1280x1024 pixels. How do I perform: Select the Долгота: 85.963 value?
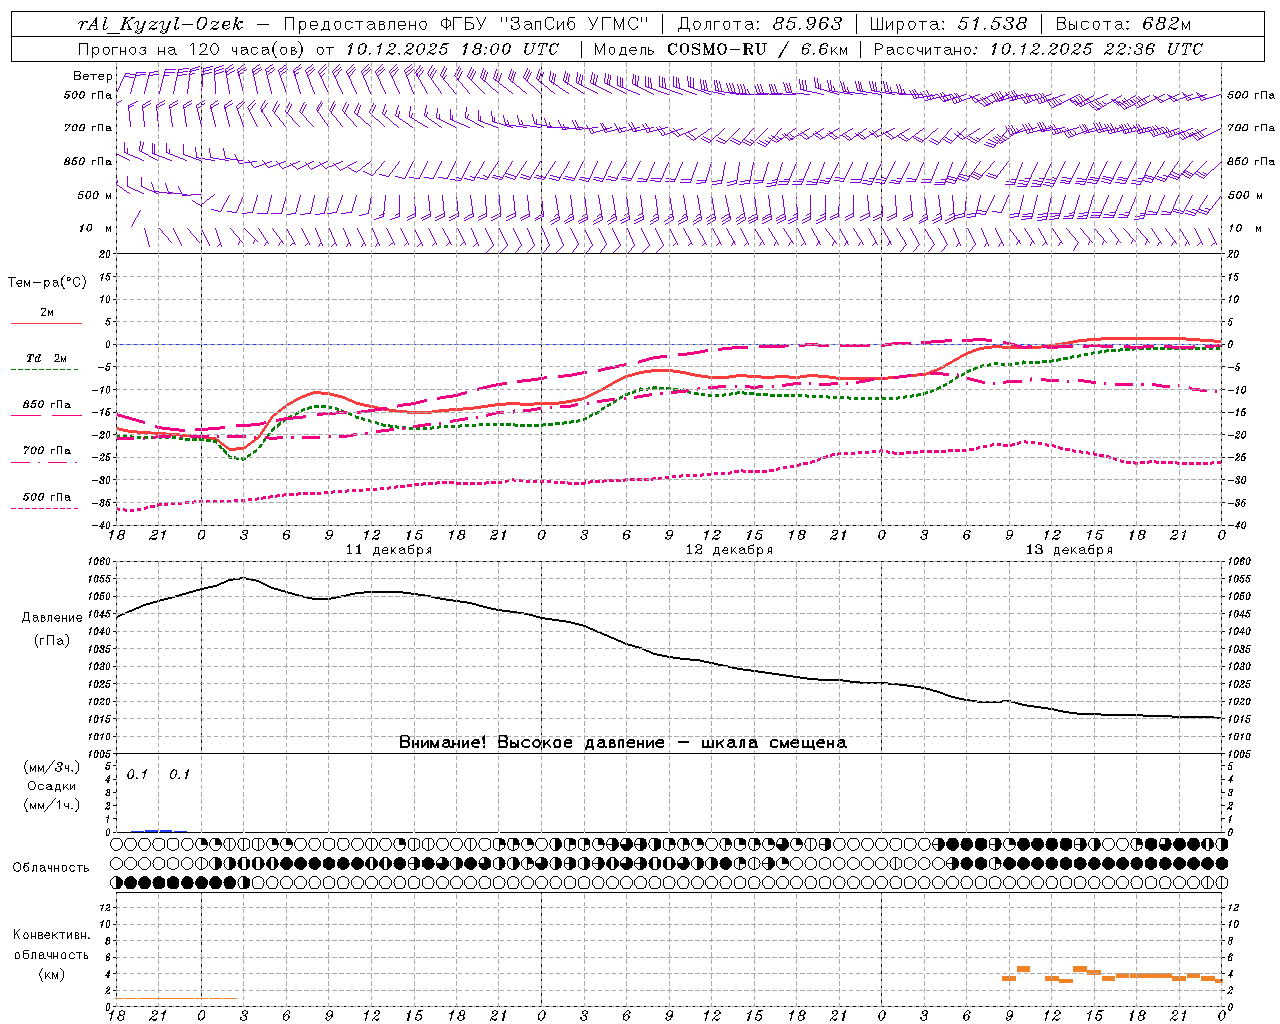click(x=760, y=24)
